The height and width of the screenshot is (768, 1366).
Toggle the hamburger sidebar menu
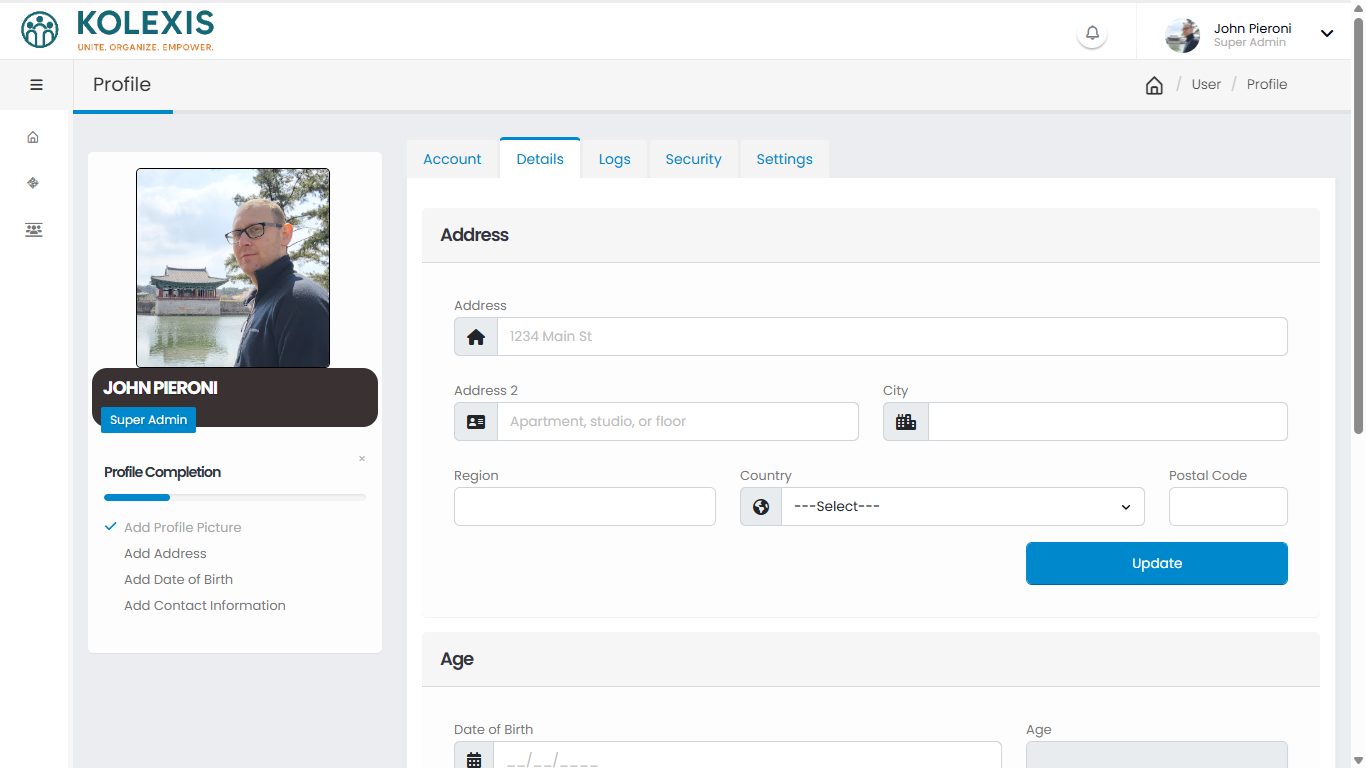click(36, 85)
